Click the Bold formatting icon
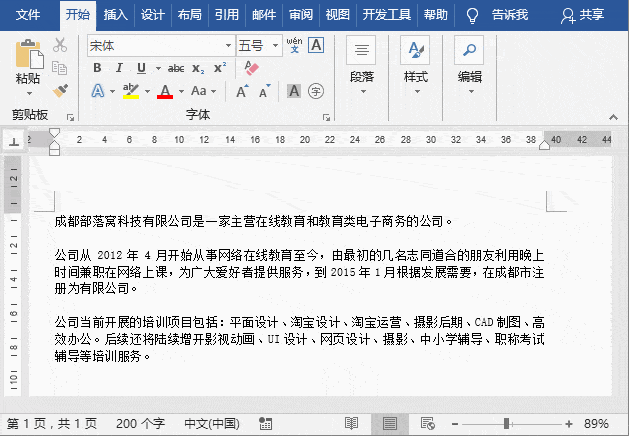 tap(97, 68)
